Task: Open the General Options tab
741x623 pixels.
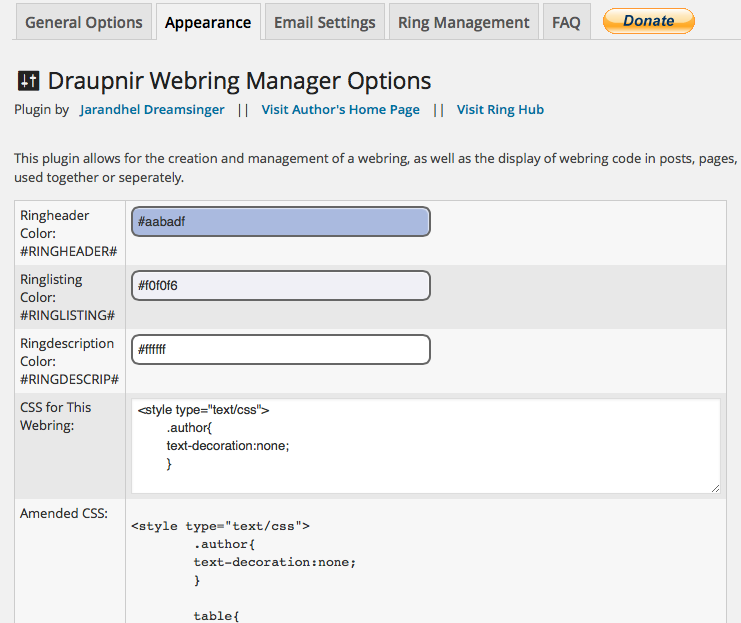Action: (x=84, y=22)
